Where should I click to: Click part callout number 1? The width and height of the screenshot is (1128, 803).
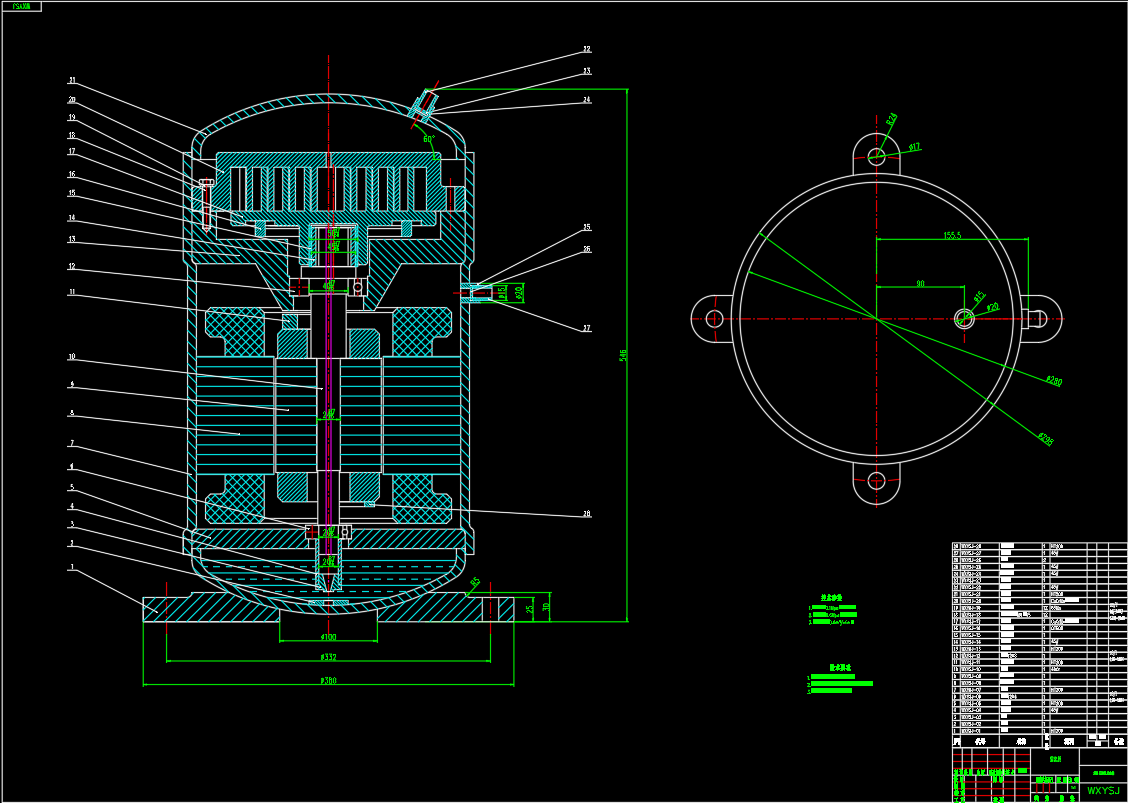[x=72, y=567]
